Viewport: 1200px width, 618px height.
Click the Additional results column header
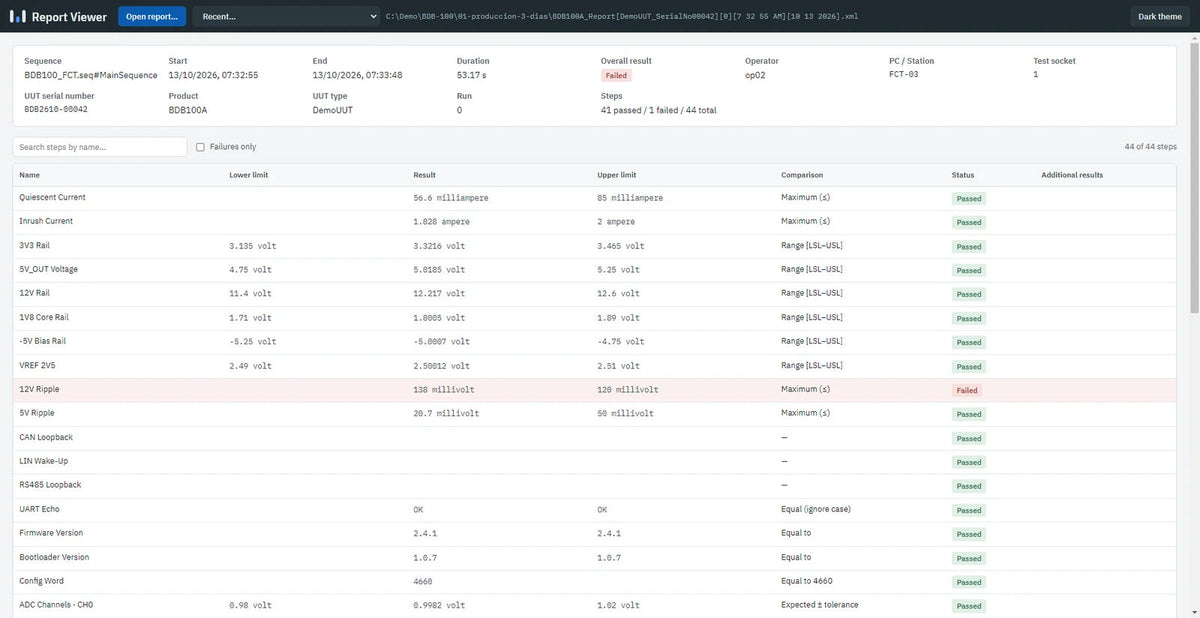tap(1072, 175)
